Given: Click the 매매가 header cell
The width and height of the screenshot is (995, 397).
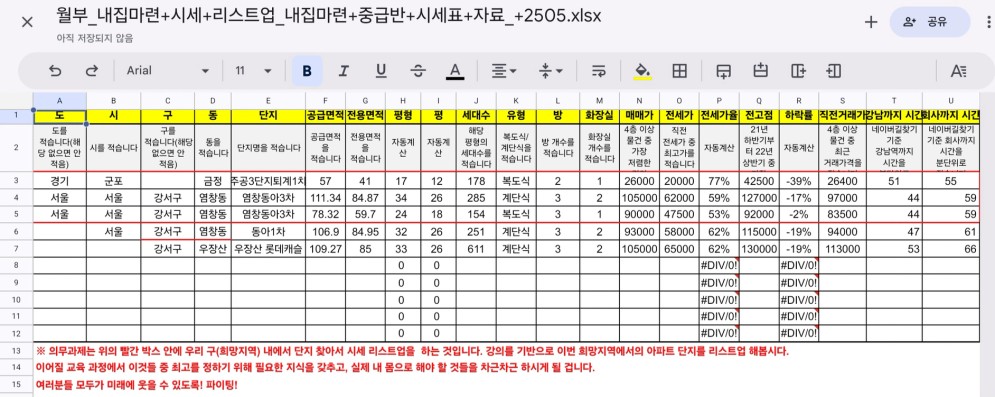Looking at the screenshot, I should (639, 116).
